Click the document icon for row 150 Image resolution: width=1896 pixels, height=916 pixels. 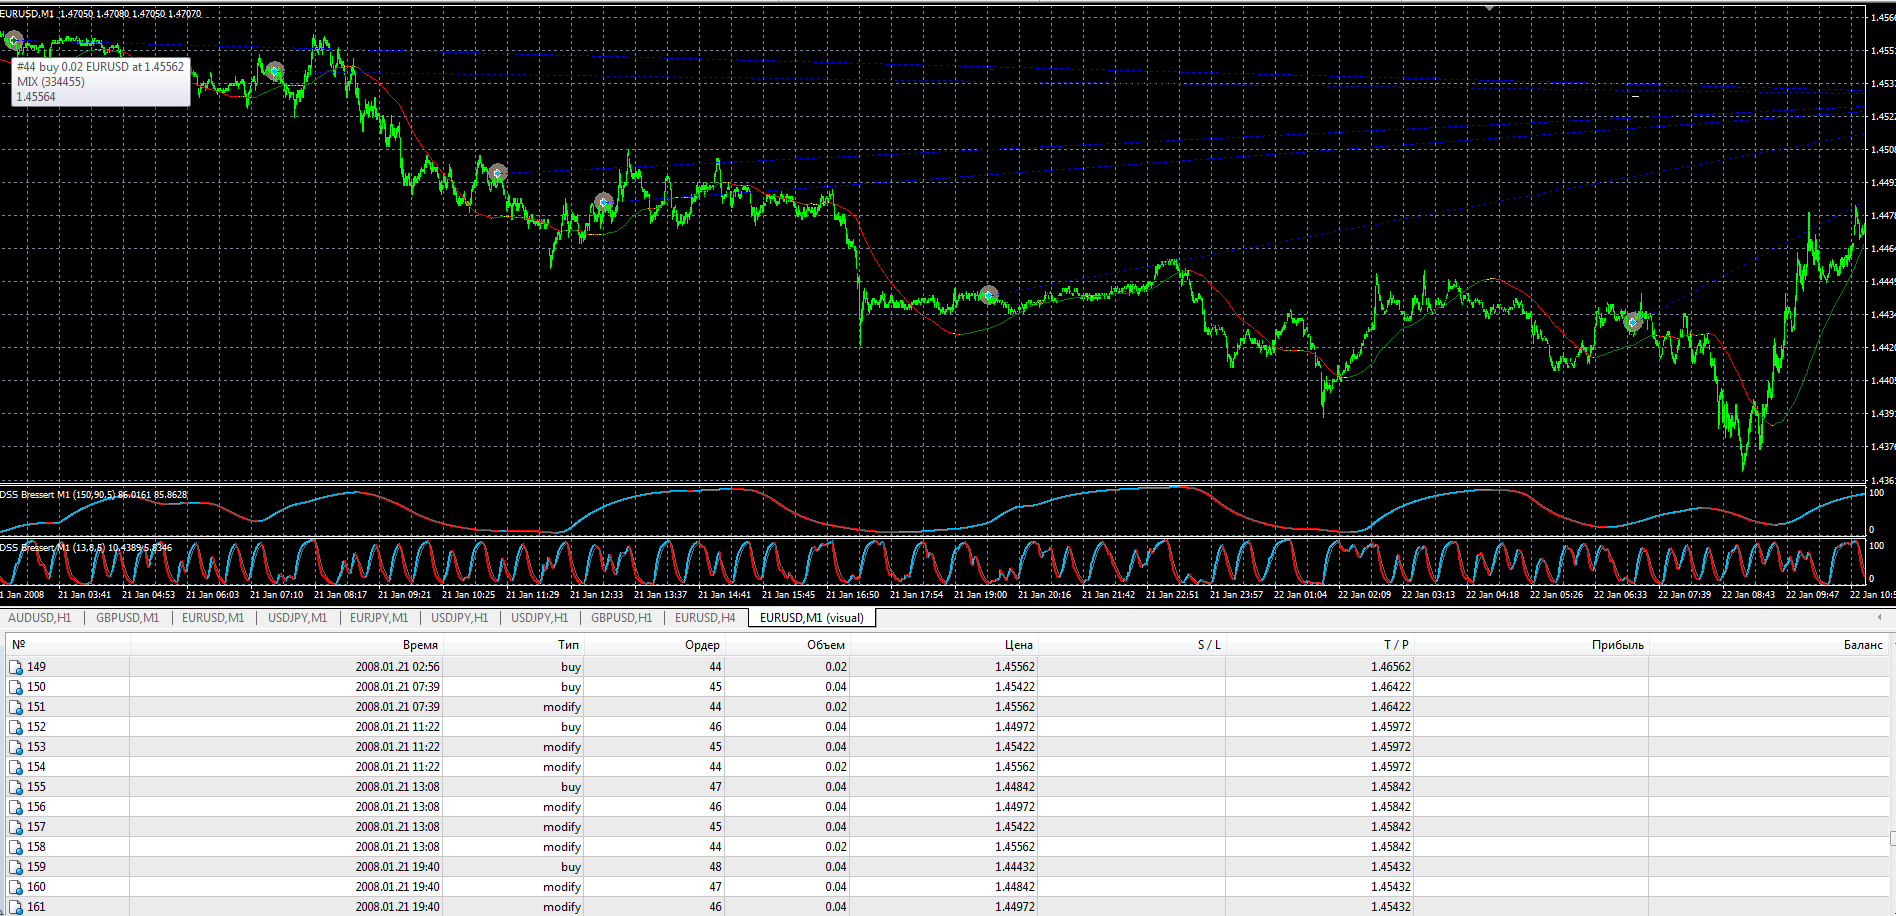16,687
